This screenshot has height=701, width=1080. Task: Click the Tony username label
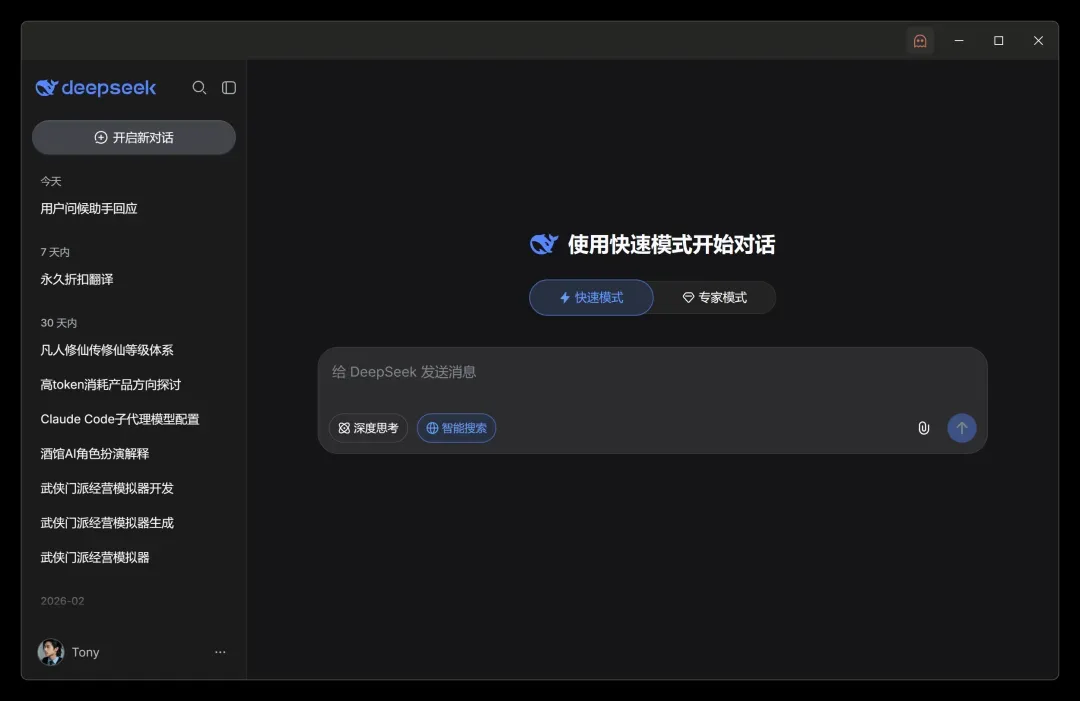tap(85, 652)
